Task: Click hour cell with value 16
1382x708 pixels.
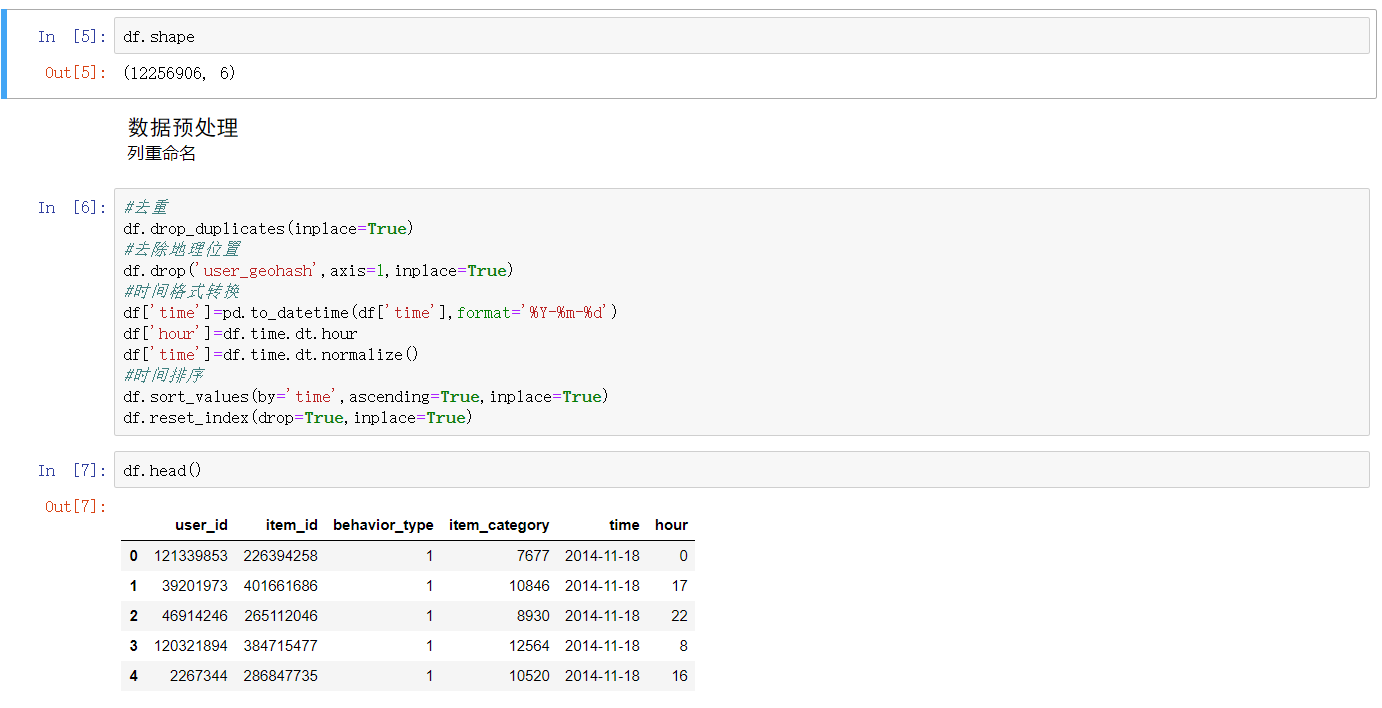Action: (x=680, y=676)
